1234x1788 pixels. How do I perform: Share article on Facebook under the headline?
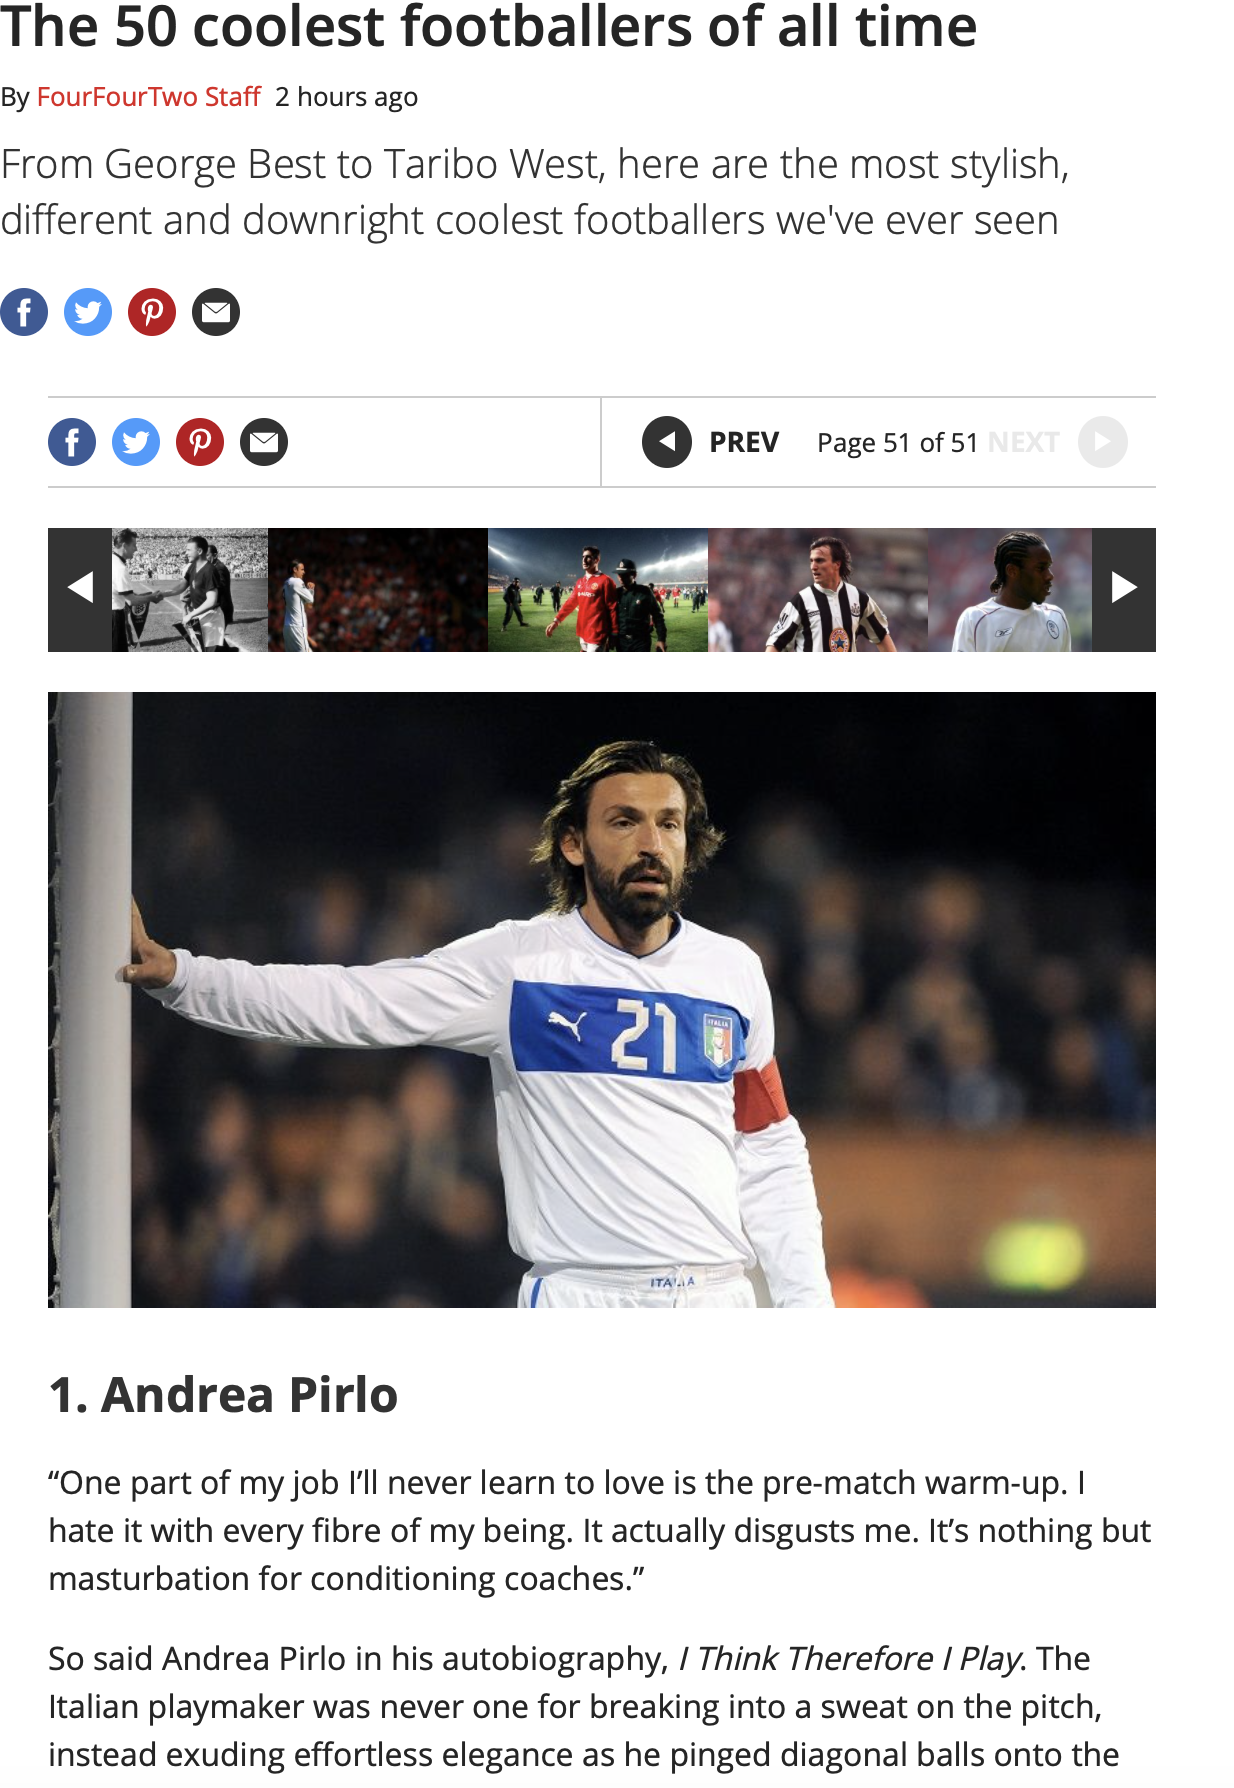pyautogui.click(x=24, y=312)
